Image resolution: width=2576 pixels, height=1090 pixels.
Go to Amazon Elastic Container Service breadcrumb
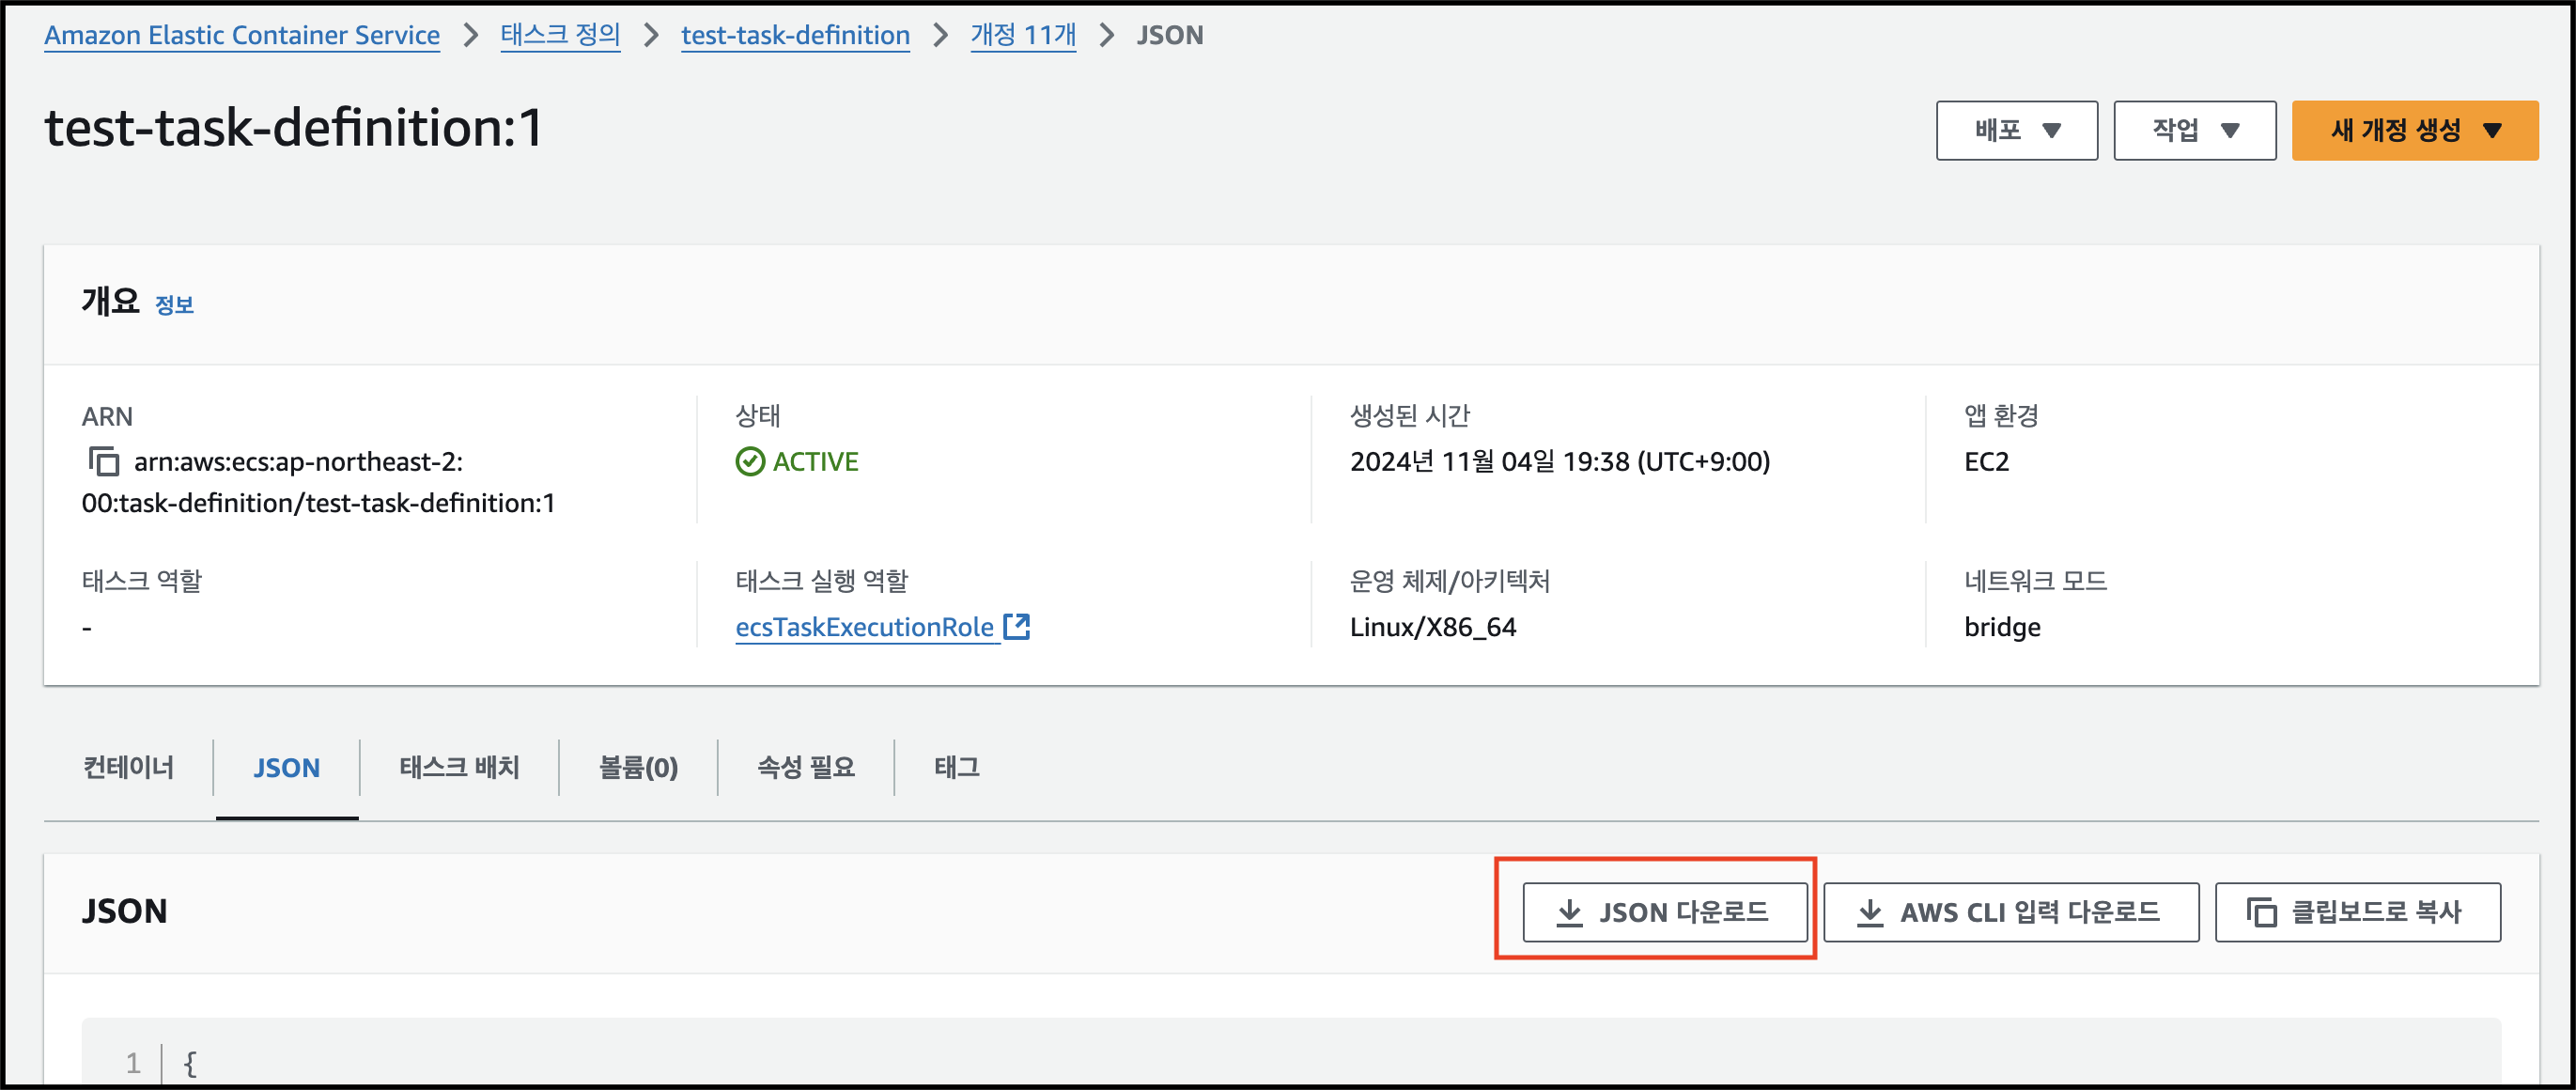pos(242,35)
